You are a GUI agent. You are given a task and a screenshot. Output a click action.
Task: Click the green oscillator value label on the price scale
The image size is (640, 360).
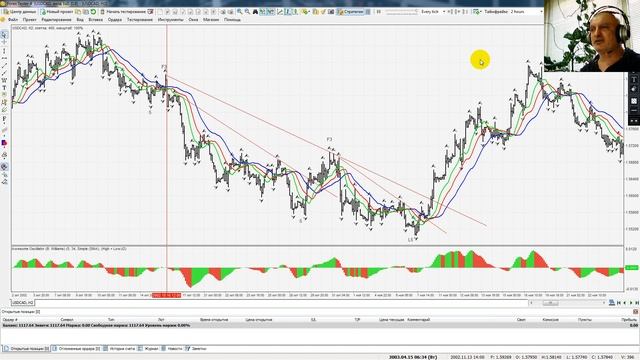[631, 268]
